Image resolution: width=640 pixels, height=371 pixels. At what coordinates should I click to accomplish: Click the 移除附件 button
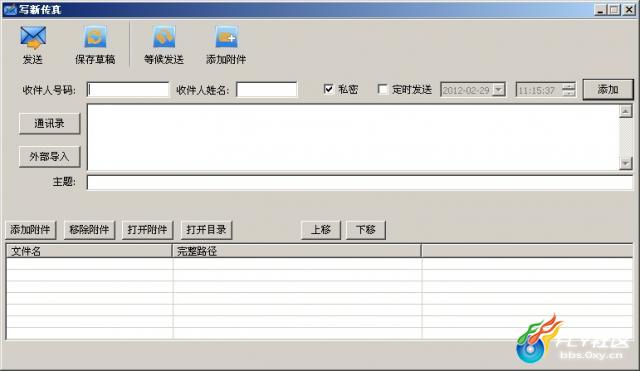[x=89, y=230]
